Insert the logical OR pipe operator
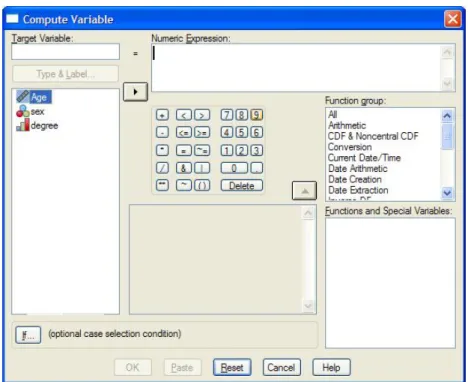468x382 pixels. pyautogui.click(x=202, y=168)
